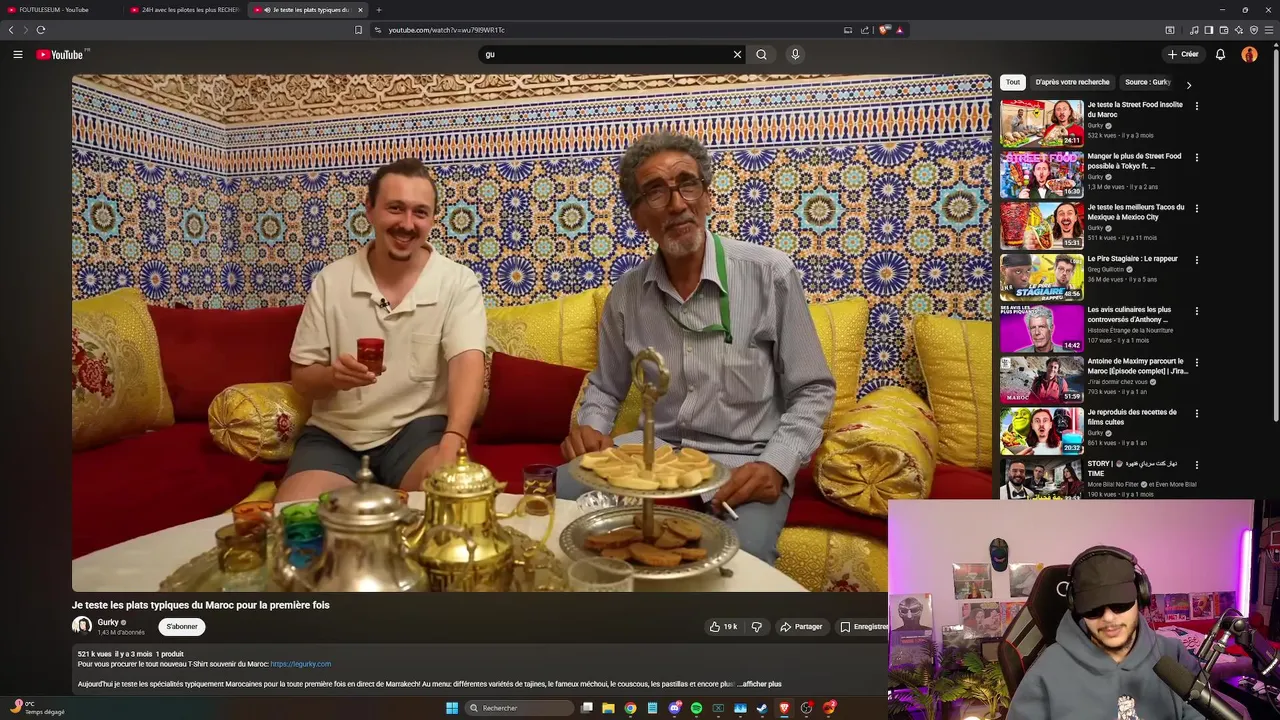The width and height of the screenshot is (1280, 720).
Task: Open options for Le Pire Stagiaire video
Action: 1197,260
